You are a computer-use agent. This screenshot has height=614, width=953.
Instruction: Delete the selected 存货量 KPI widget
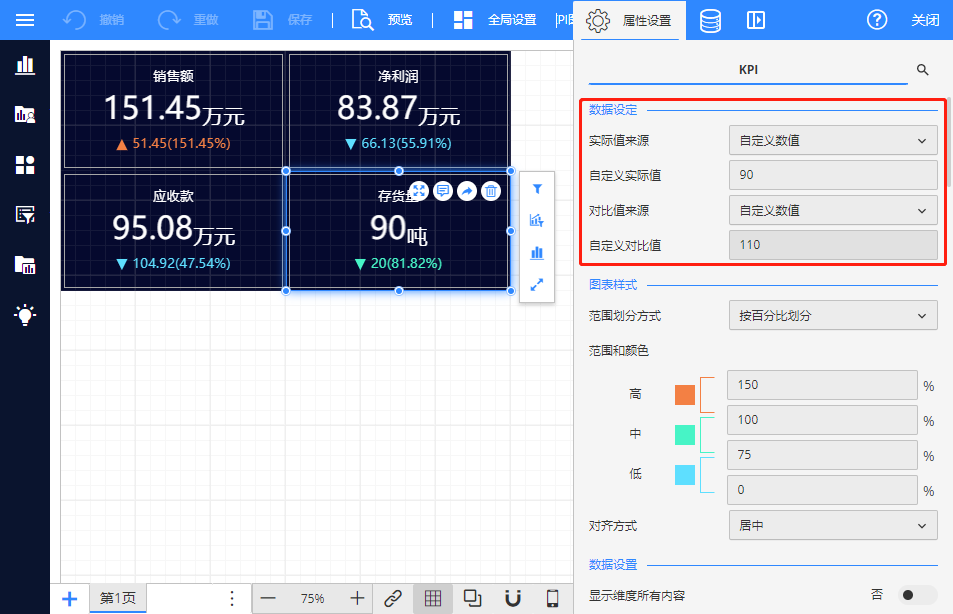pyautogui.click(x=491, y=191)
